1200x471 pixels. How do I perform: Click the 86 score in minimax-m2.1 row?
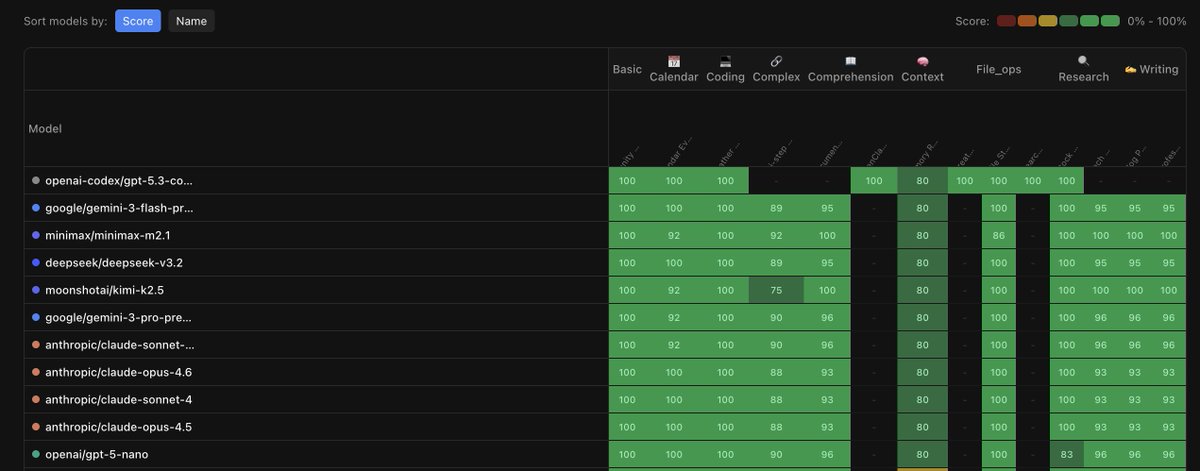coord(999,235)
